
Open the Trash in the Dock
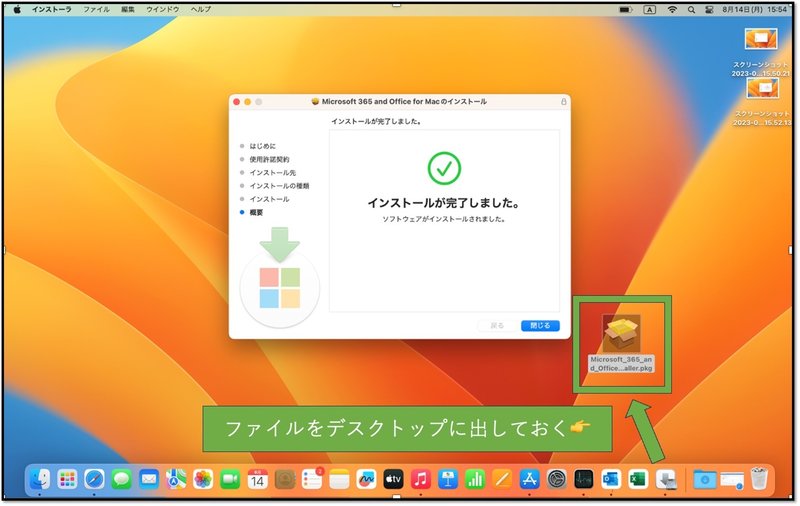[760, 479]
